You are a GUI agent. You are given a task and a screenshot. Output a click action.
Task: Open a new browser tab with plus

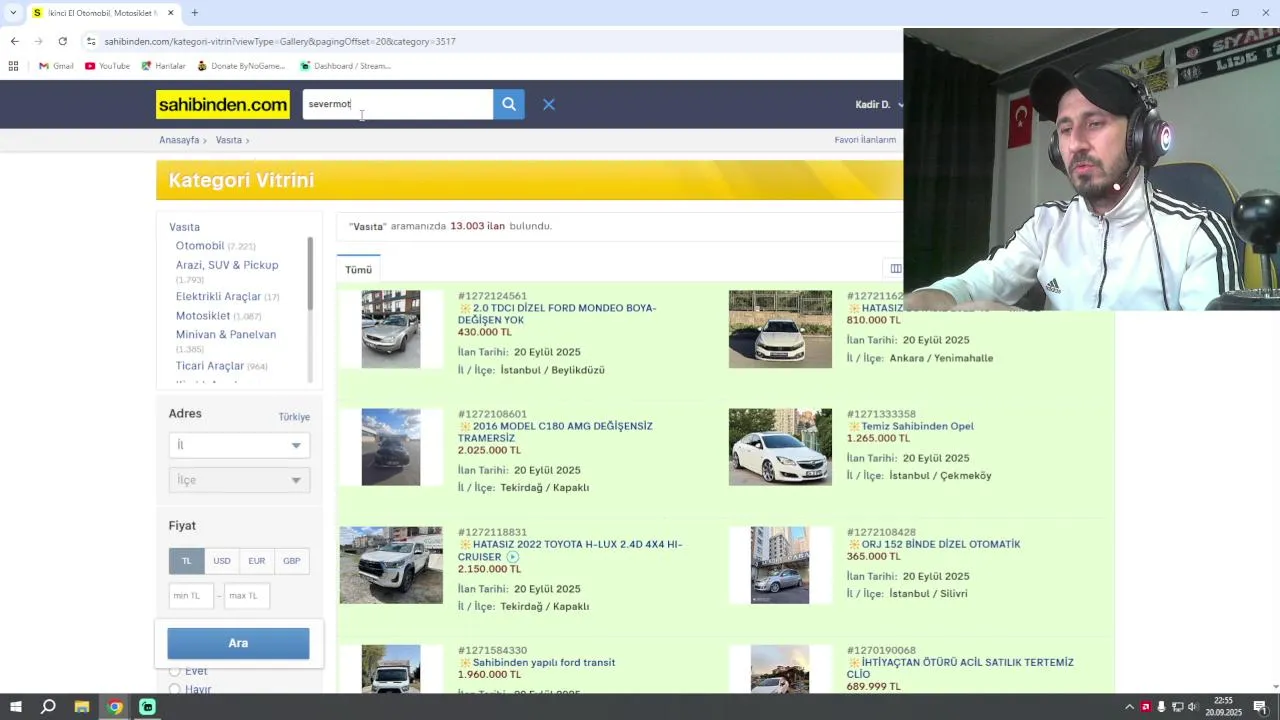195,13
